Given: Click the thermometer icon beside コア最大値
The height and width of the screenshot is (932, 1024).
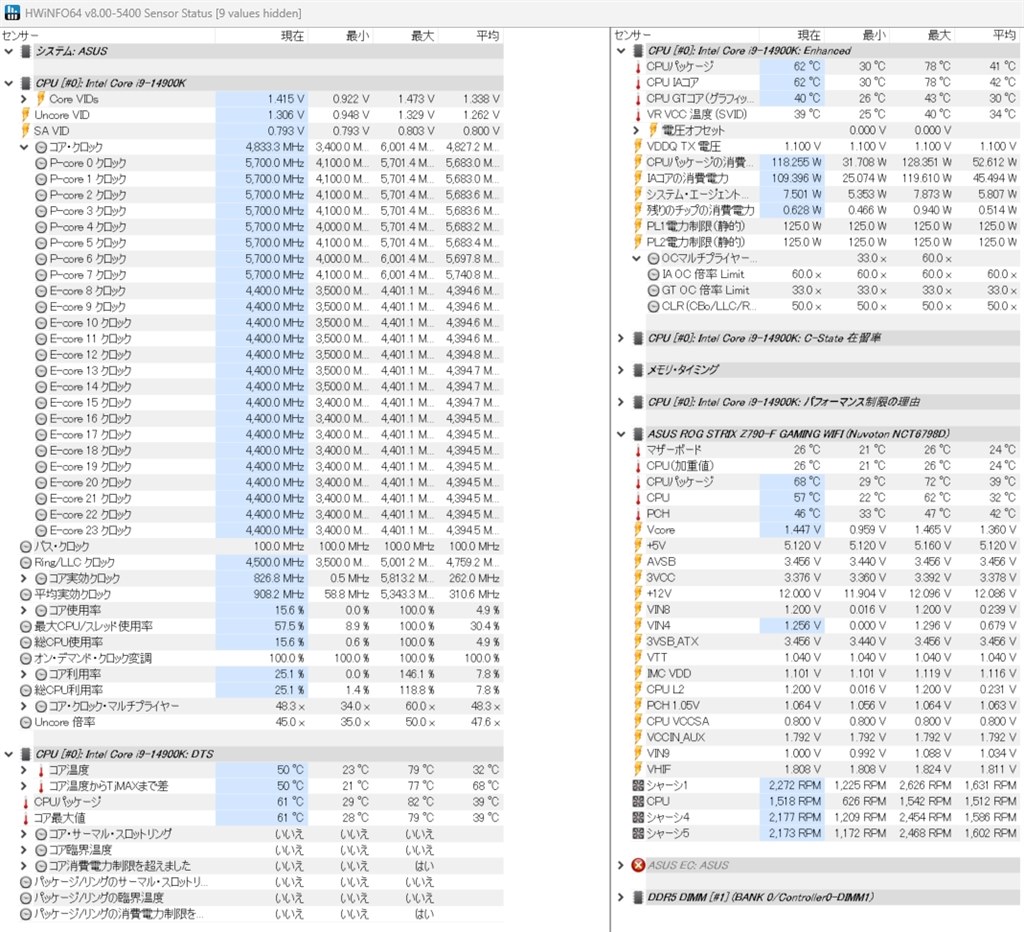Looking at the screenshot, I should click(26, 818).
